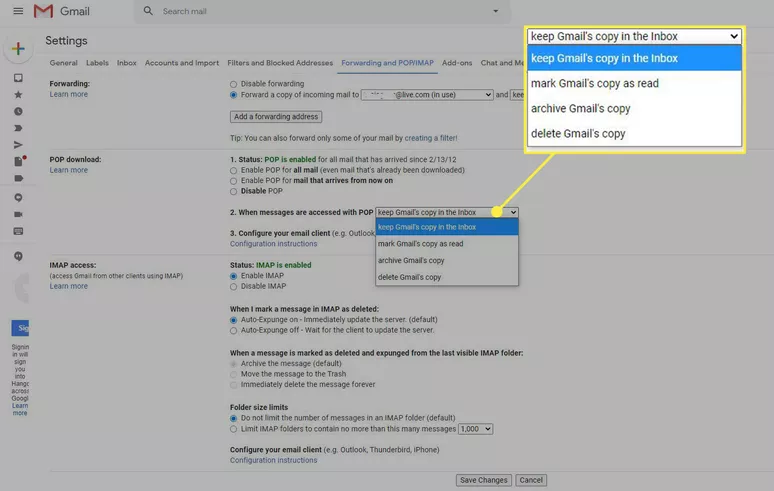The width and height of the screenshot is (774, 491).
Task: Click the Gmail logo
Action: coord(62,11)
